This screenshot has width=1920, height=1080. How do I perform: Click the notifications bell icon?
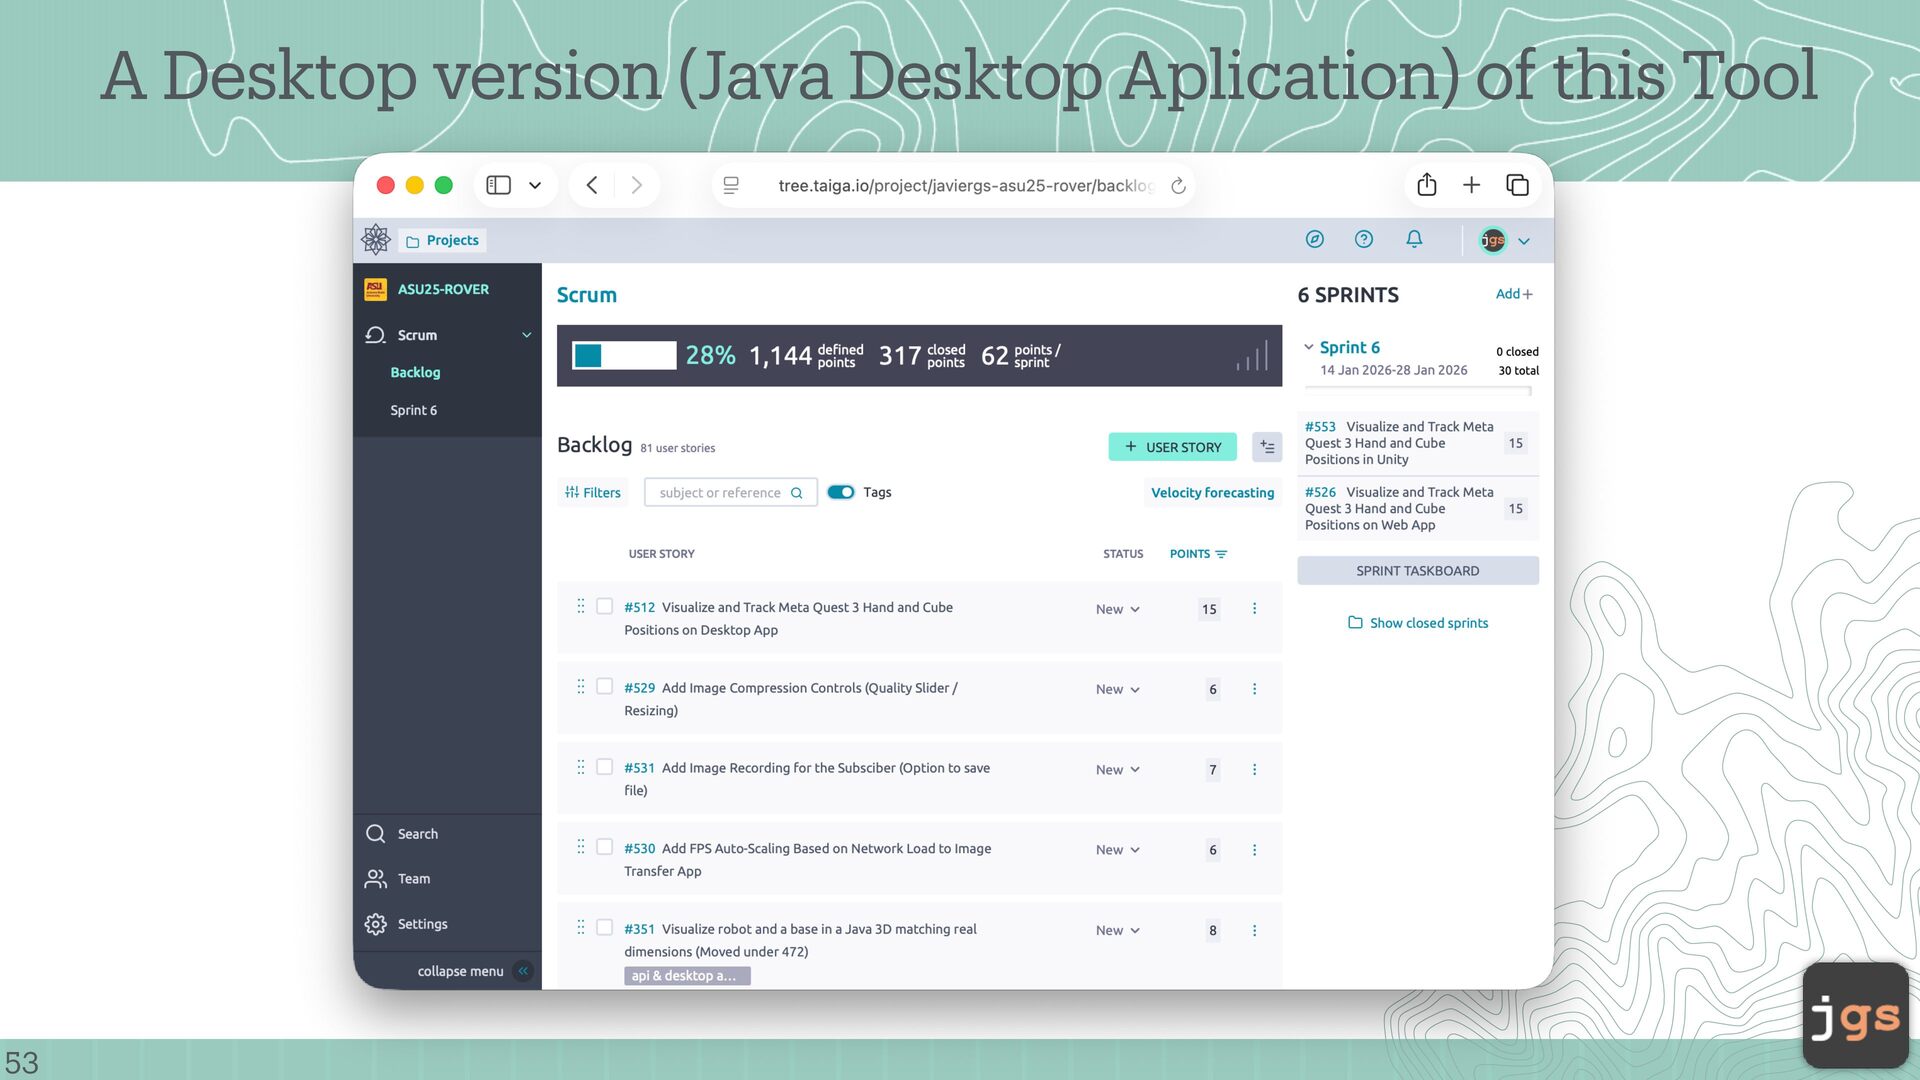(1414, 239)
